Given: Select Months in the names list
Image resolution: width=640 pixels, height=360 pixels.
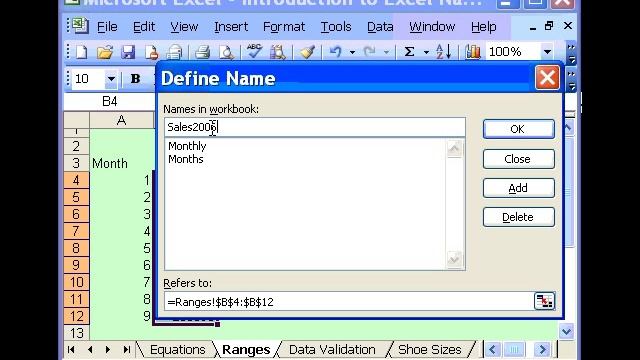Looking at the screenshot, I should [x=186, y=159].
